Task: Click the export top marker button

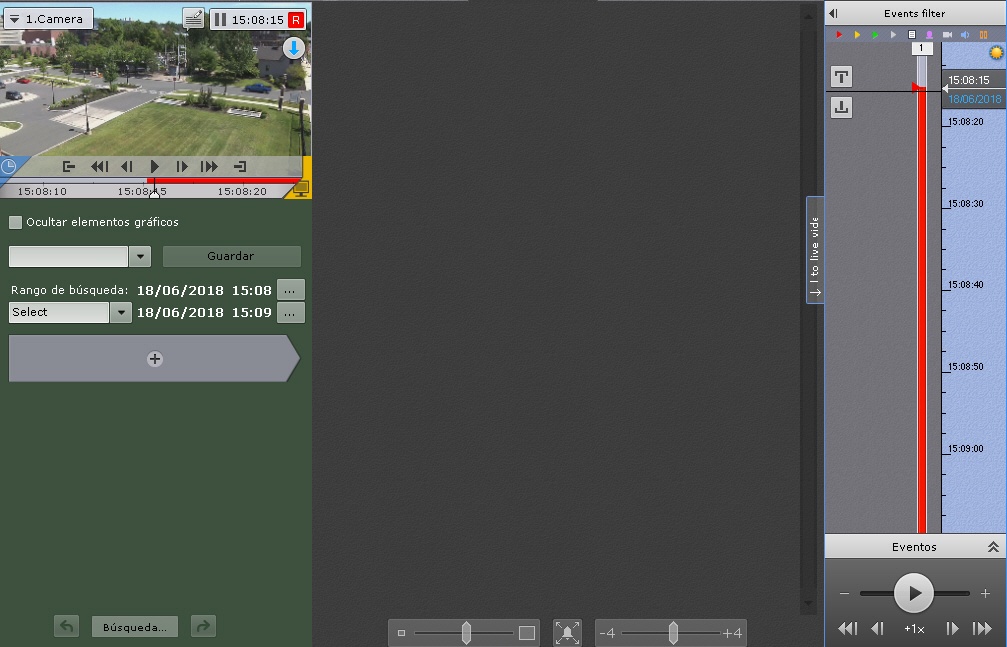Action: 842,77
